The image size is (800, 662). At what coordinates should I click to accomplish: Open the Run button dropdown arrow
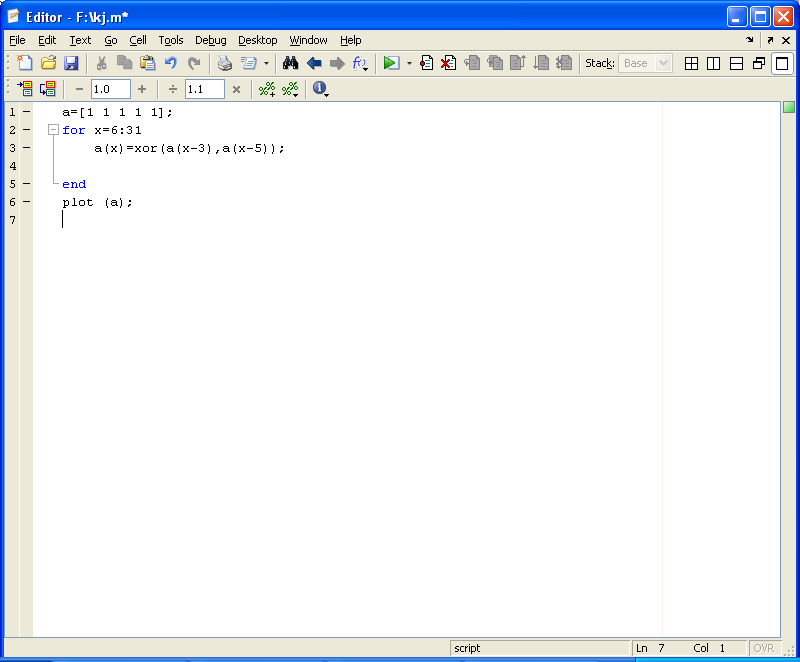pyautogui.click(x=409, y=64)
